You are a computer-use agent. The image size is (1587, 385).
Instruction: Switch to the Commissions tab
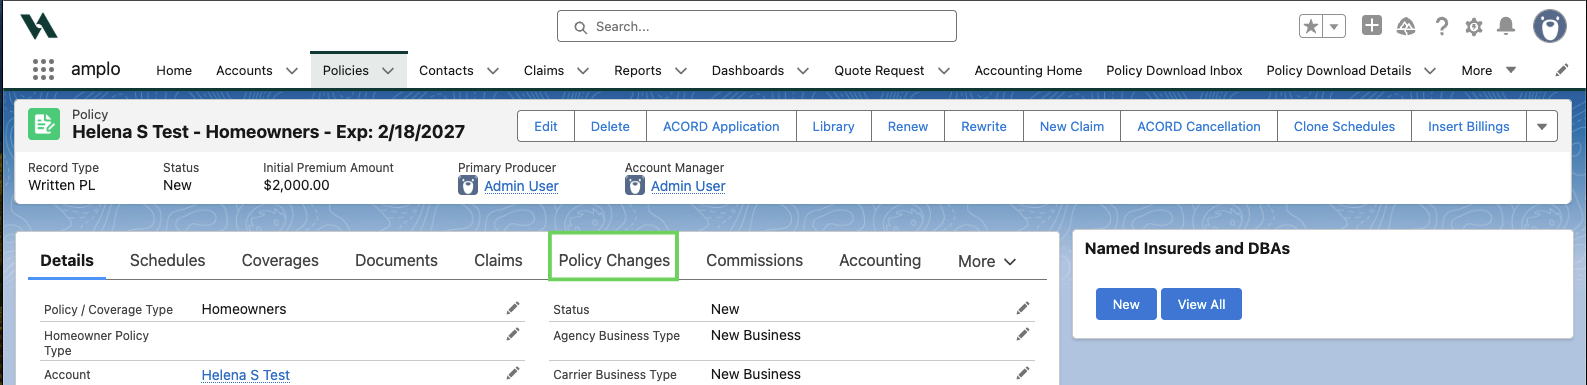754,260
